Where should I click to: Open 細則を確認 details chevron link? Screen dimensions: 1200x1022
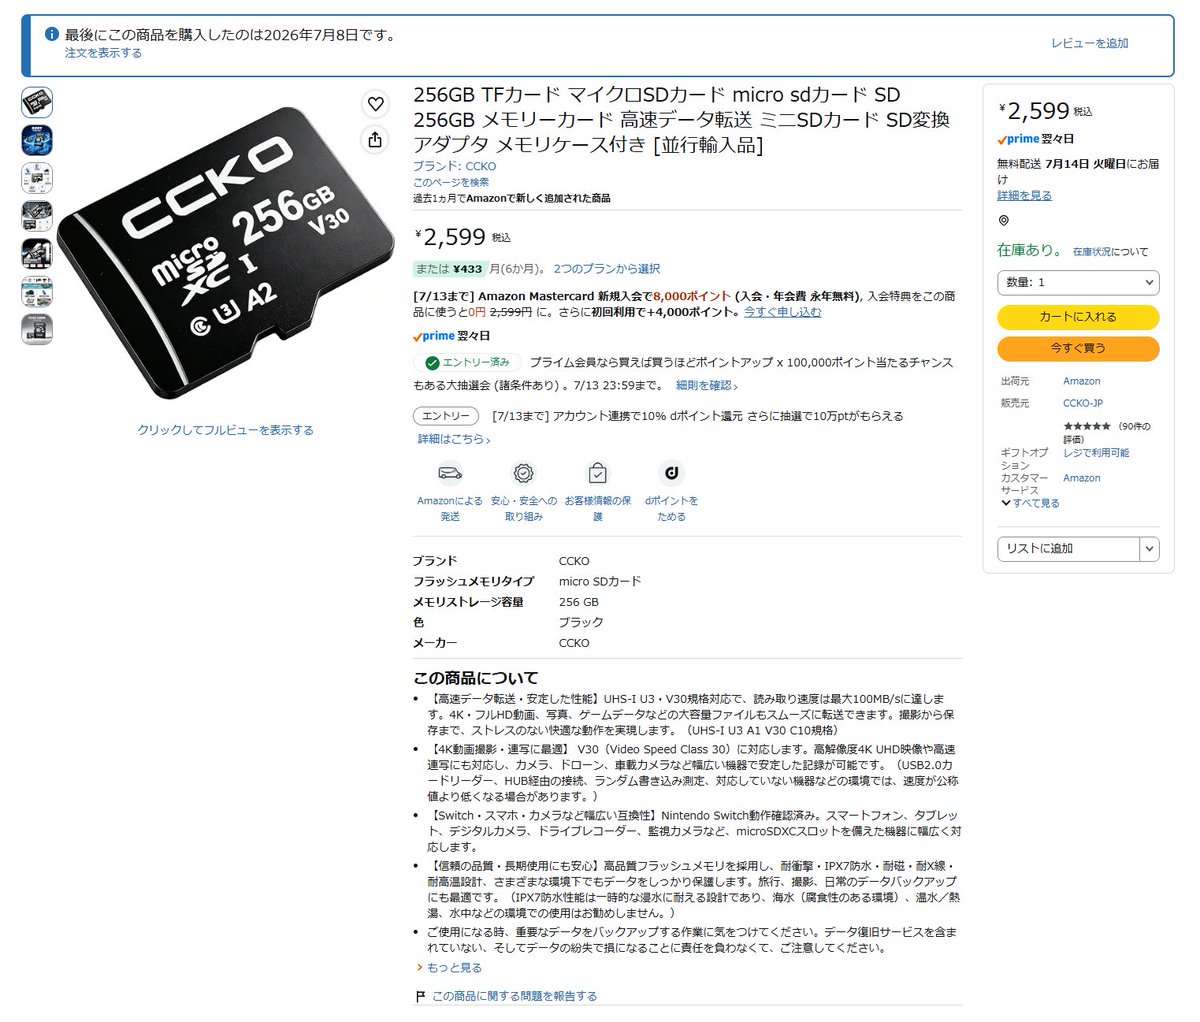(707, 385)
